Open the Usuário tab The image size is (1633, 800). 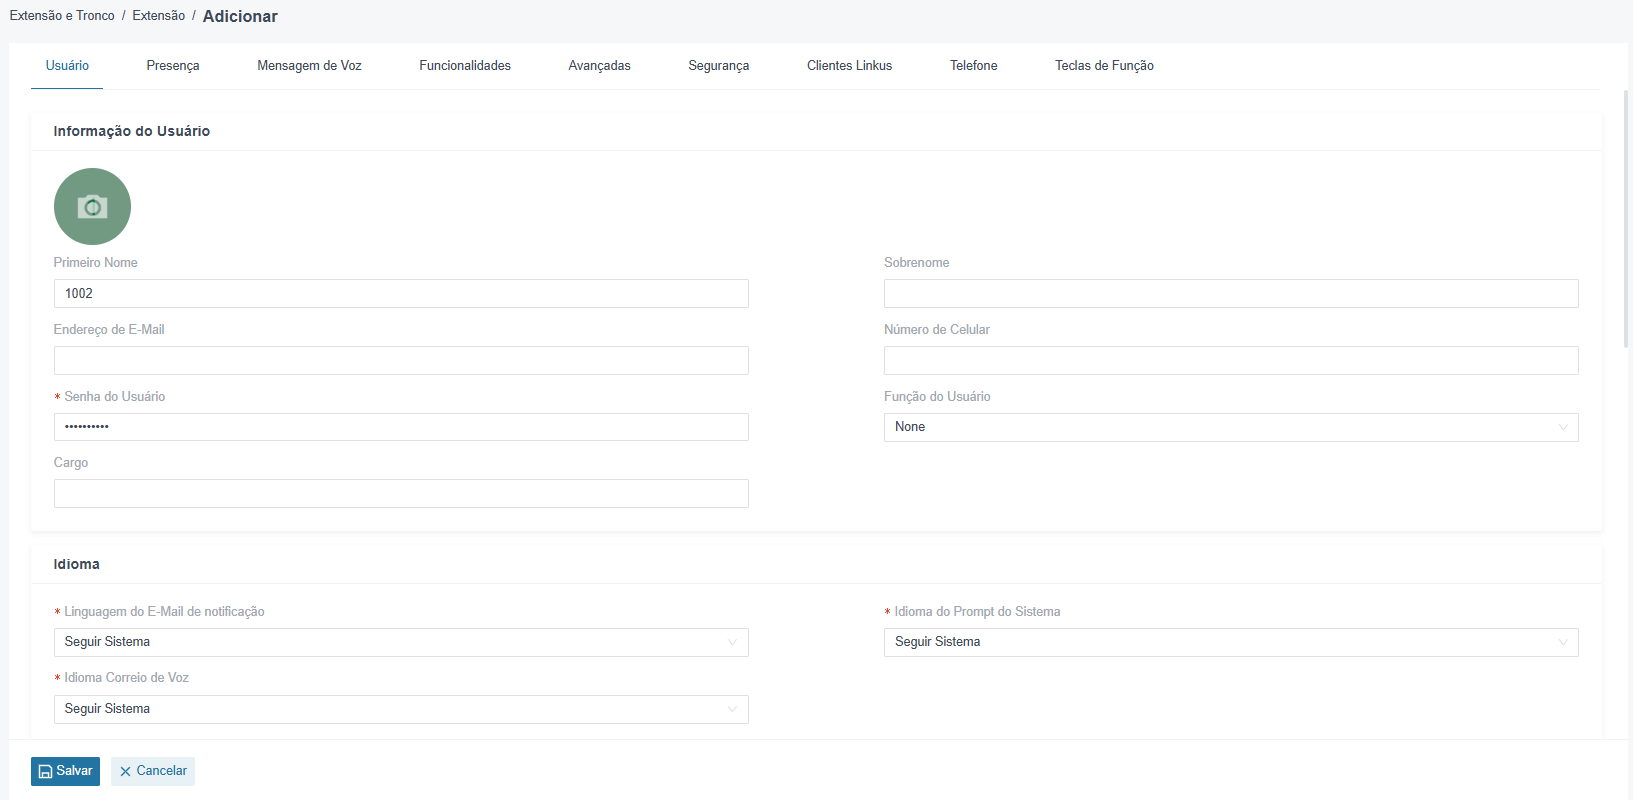coord(67,66)
